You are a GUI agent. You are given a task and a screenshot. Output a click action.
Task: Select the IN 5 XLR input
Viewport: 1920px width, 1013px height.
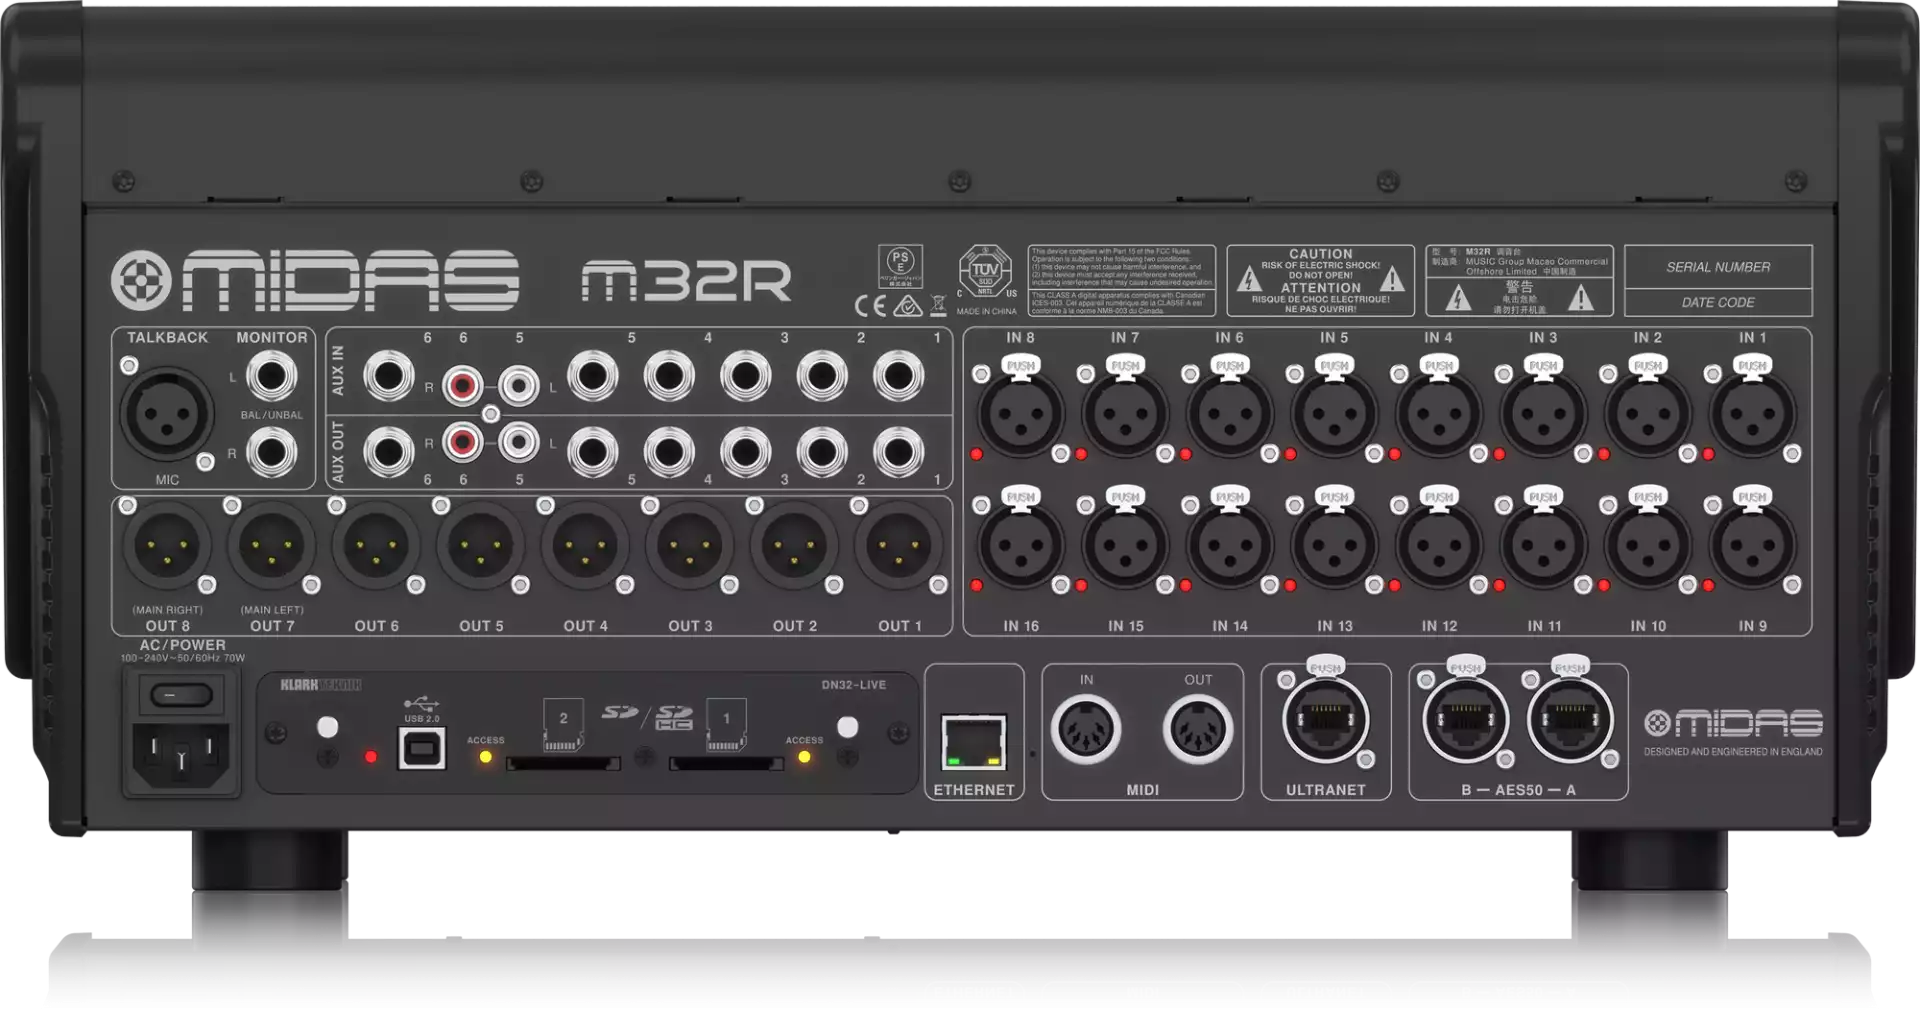click(1334, 414)
